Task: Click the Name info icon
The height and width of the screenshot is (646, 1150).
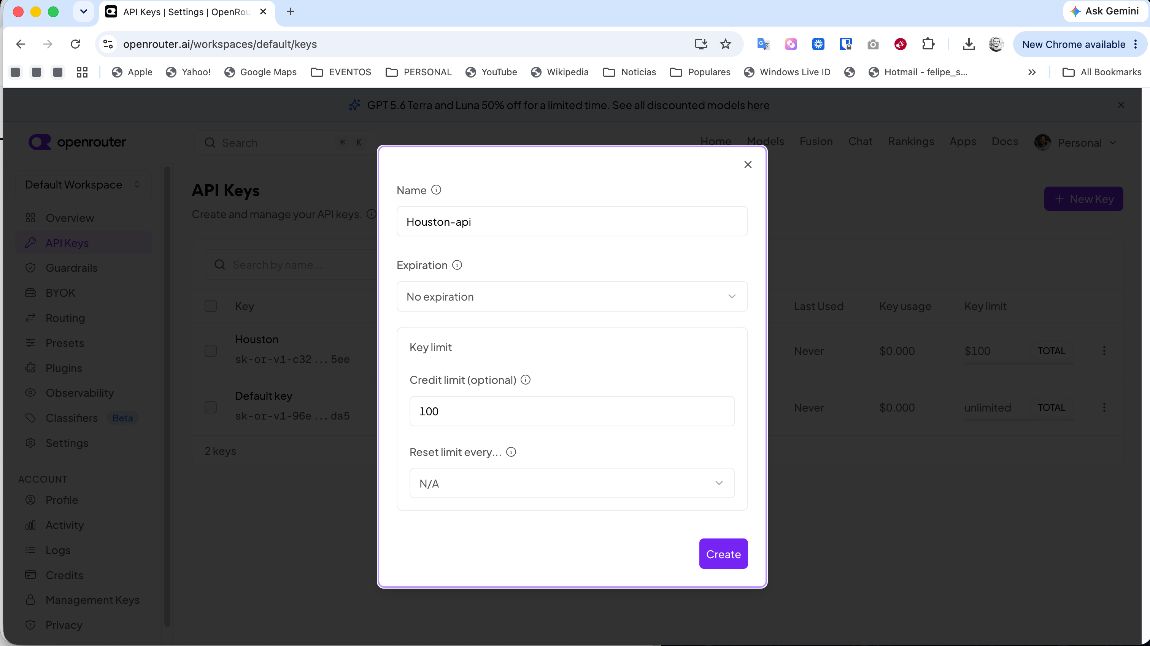Action: (x=436, y=190)
